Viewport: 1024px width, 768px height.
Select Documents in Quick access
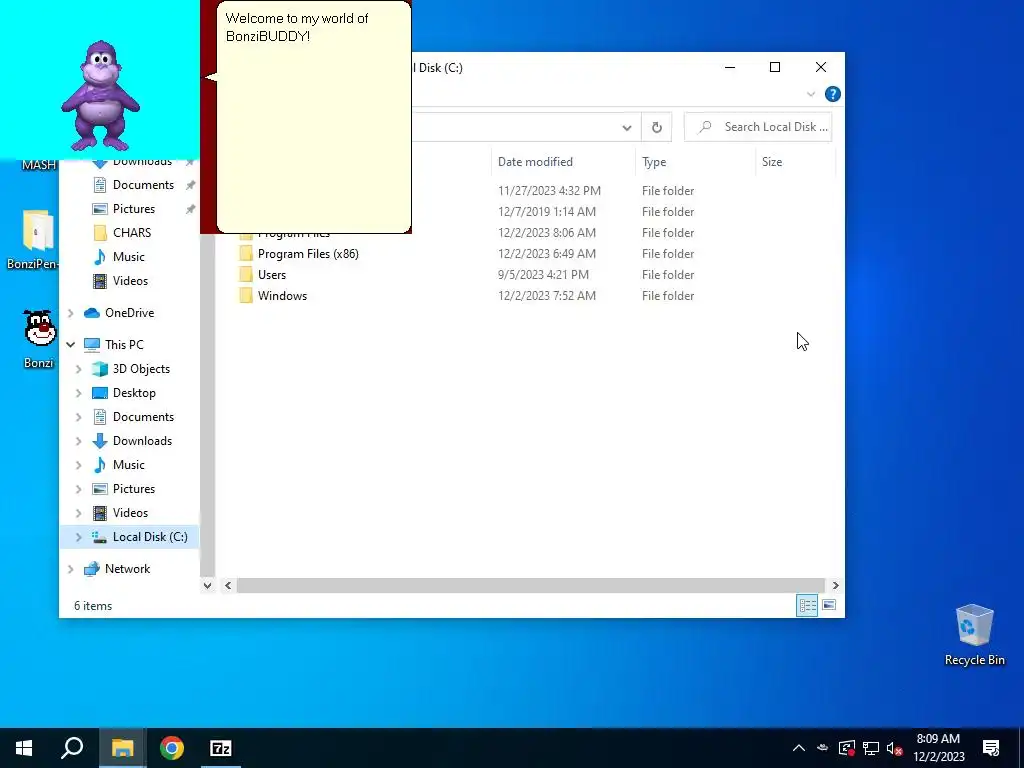coord(143,185)
